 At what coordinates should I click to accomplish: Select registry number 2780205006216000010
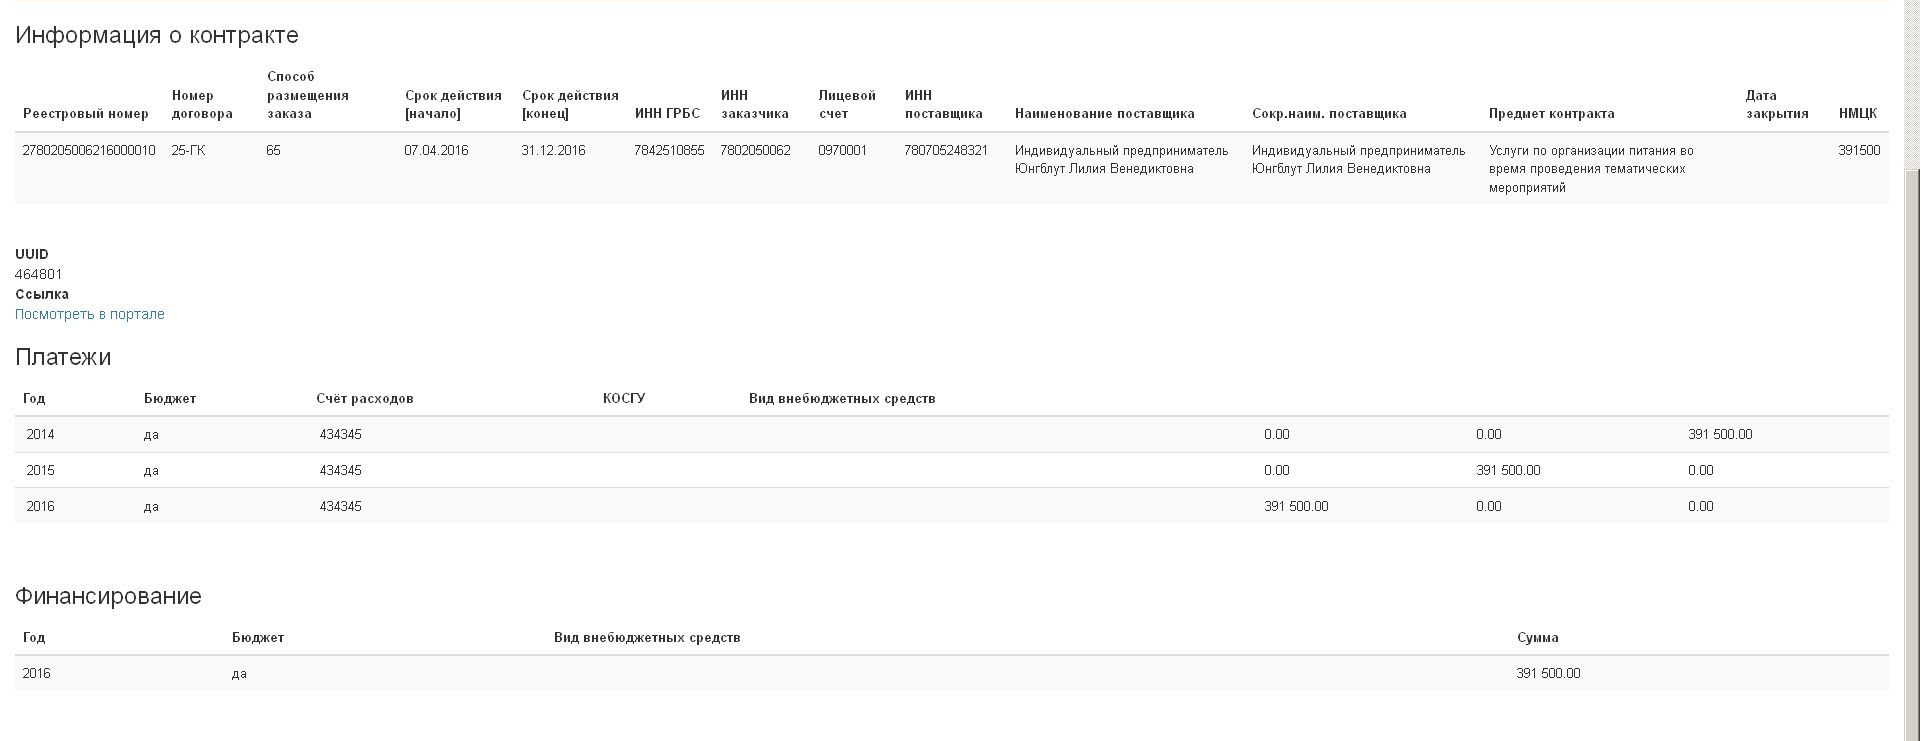(89, 150)
